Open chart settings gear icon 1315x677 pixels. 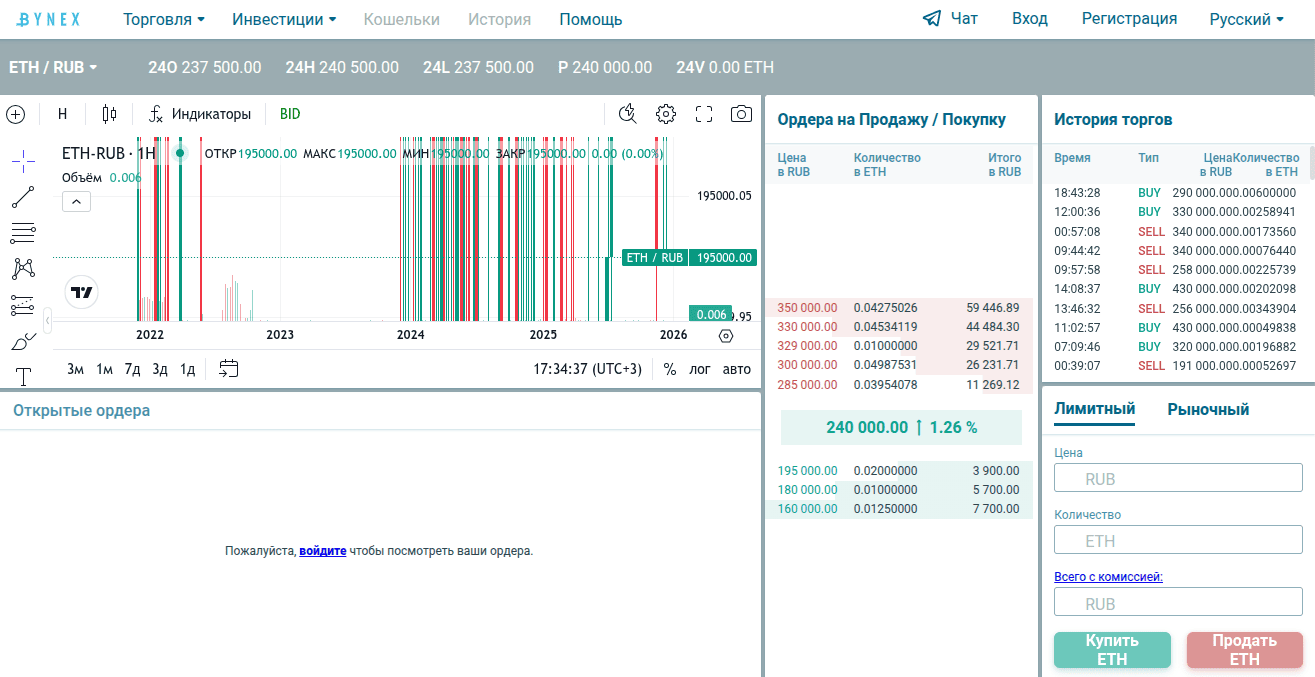tap(666, 114)
